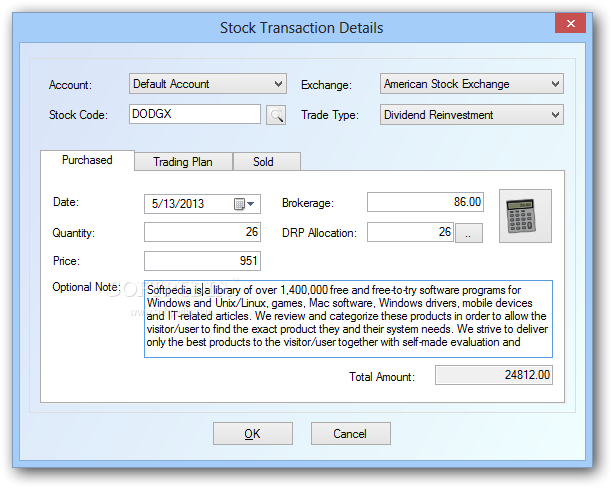Click the DRP Allocation browse button
This screenshot has width=613, height=488.
468,233
